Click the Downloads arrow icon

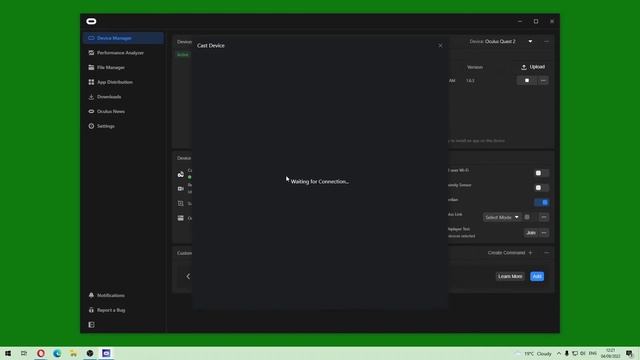(91, 97)
